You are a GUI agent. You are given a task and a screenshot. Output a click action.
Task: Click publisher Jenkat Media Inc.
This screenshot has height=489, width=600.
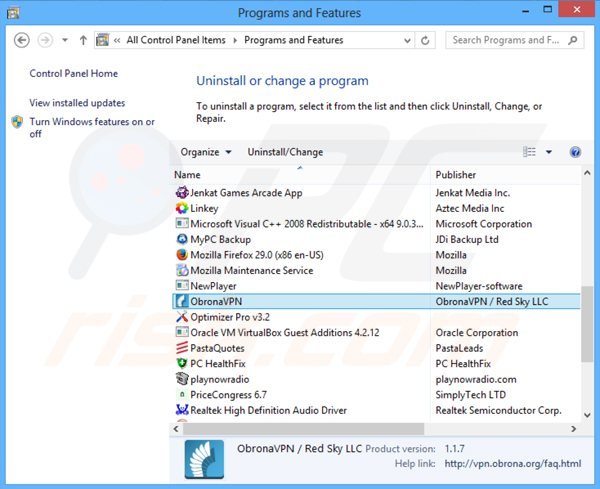473,193
